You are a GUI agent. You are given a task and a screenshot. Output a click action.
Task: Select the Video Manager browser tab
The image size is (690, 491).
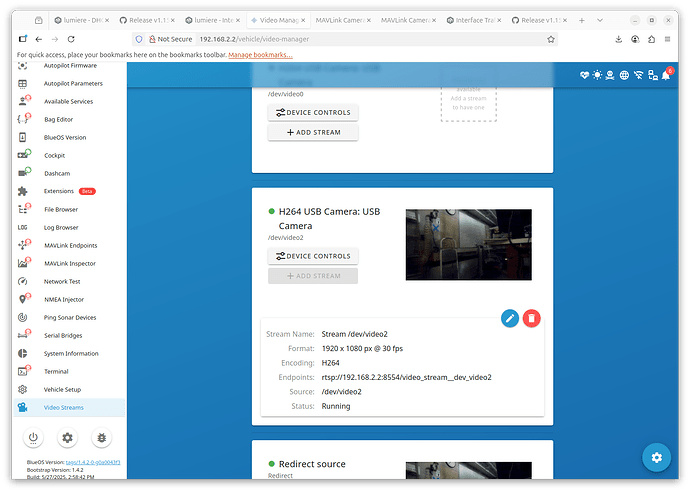point(278,20)
